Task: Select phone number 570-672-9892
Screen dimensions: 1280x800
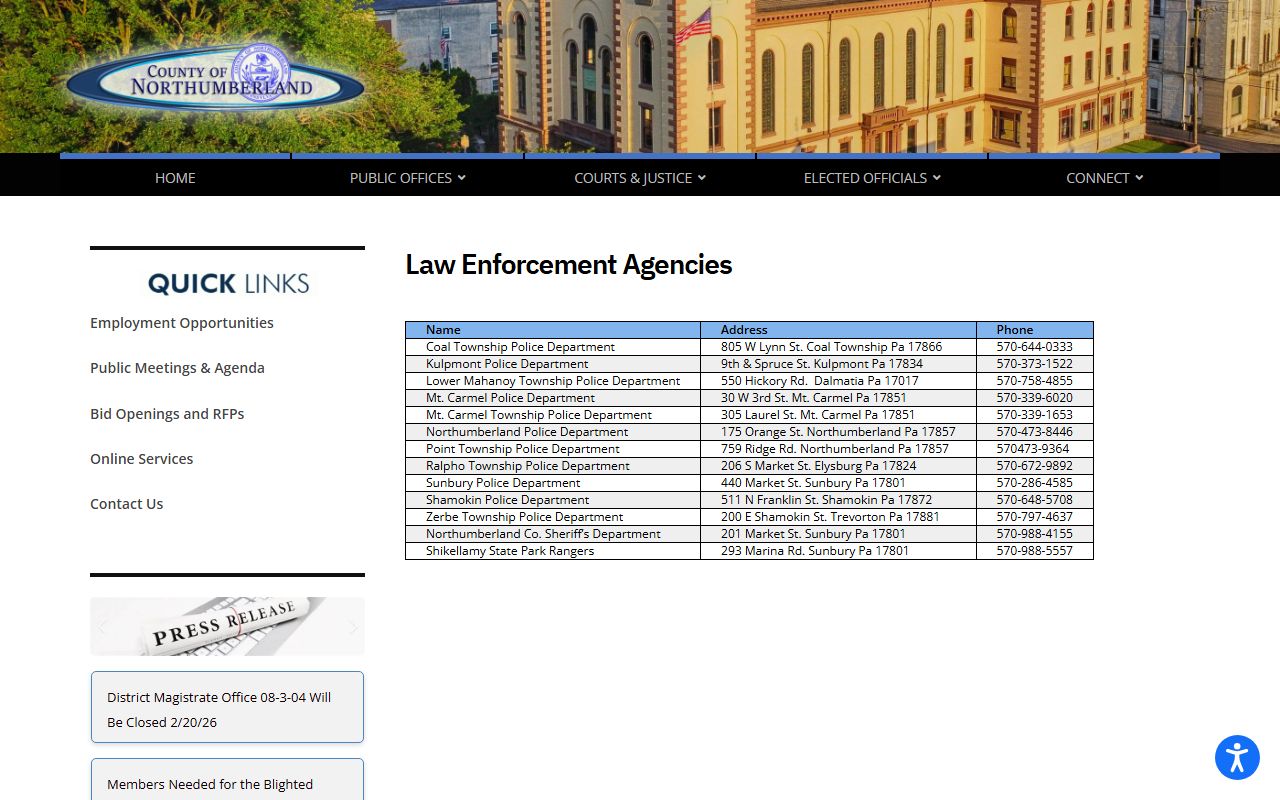Action: click(1035, 466)
